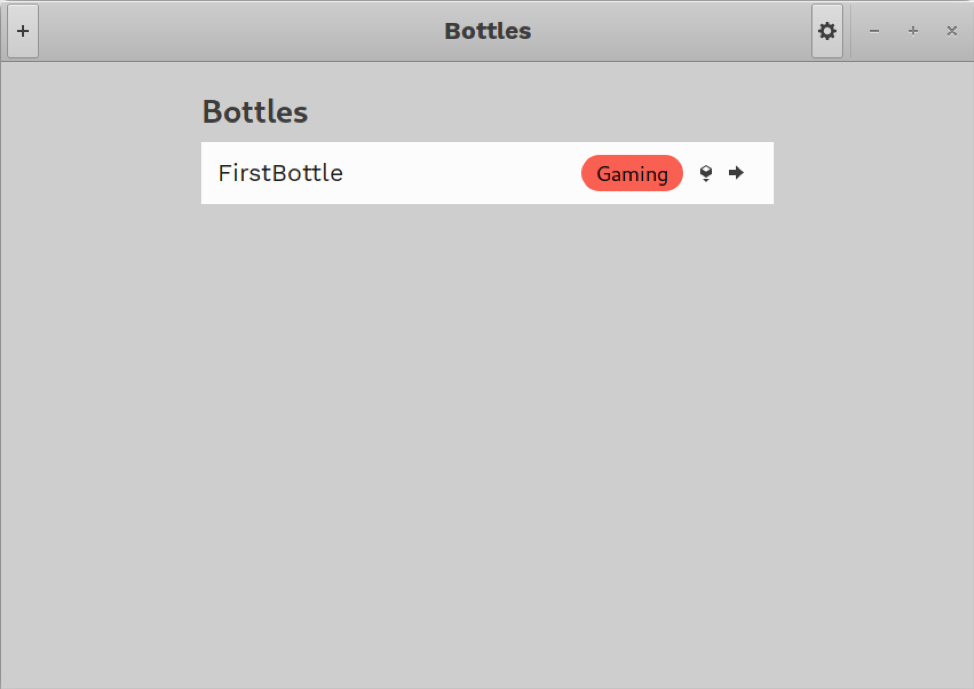Click the red Gaming environment badge
The image size is (974, 689).
[x=632, y=173]
